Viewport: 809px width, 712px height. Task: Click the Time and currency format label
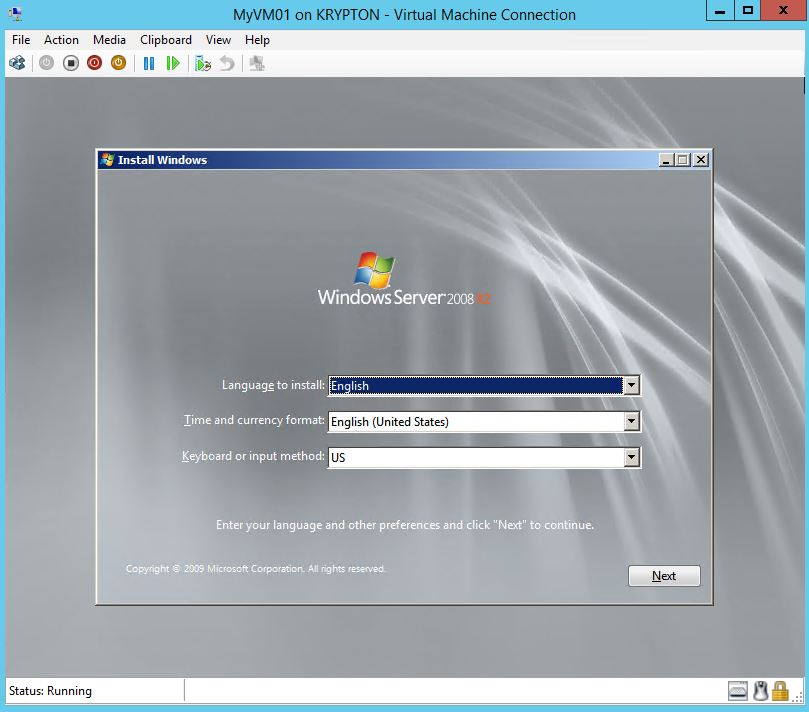pos(254,420)
